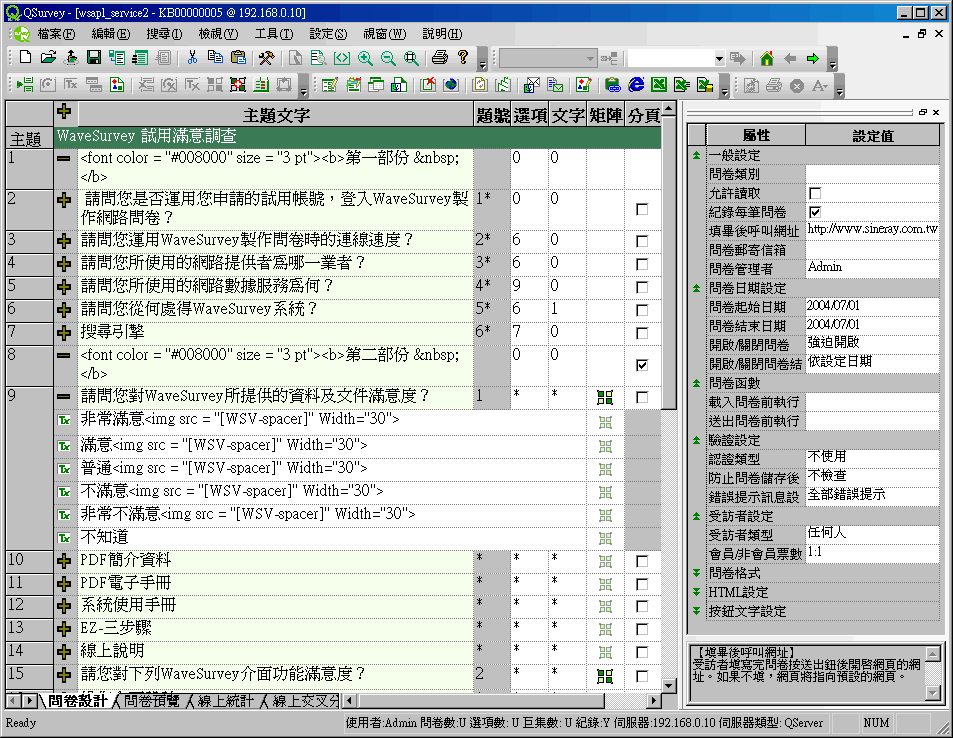953x738 pixels.
Task: Expand the PDF電子手冊 row
Action: tap(64, 584)
